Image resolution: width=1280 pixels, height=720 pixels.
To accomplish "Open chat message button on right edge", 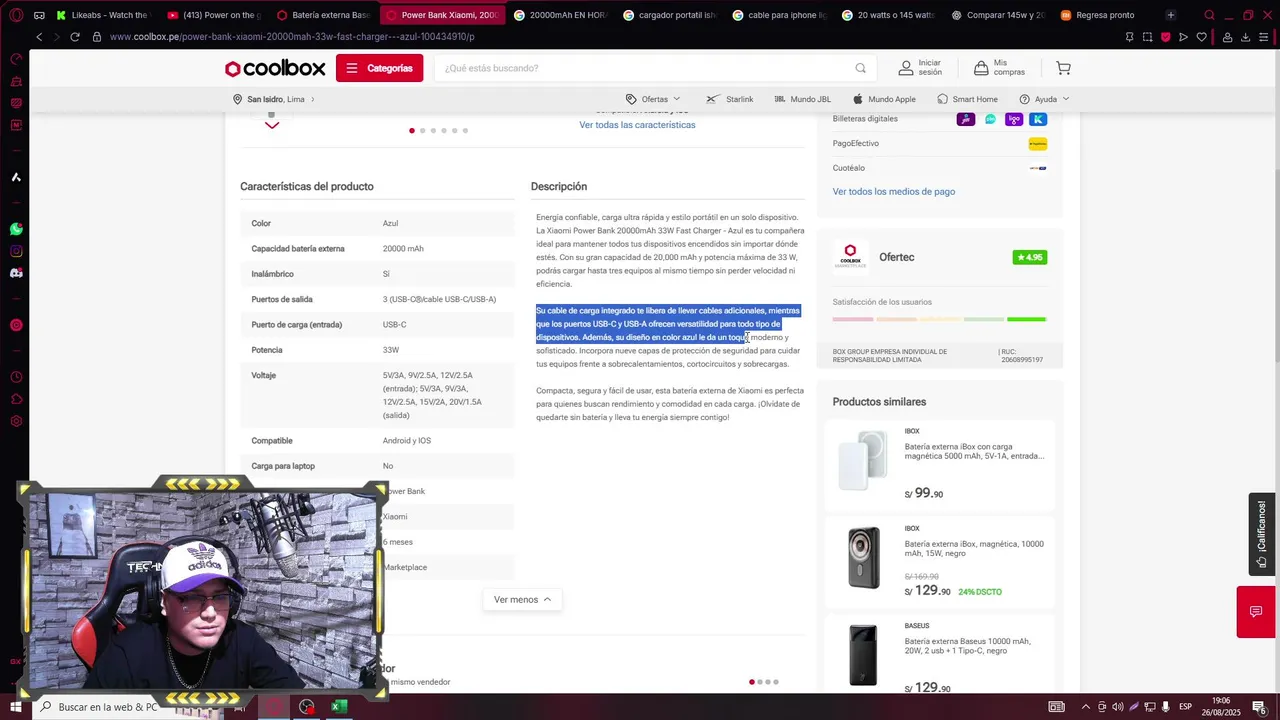I will (1256, 612).
